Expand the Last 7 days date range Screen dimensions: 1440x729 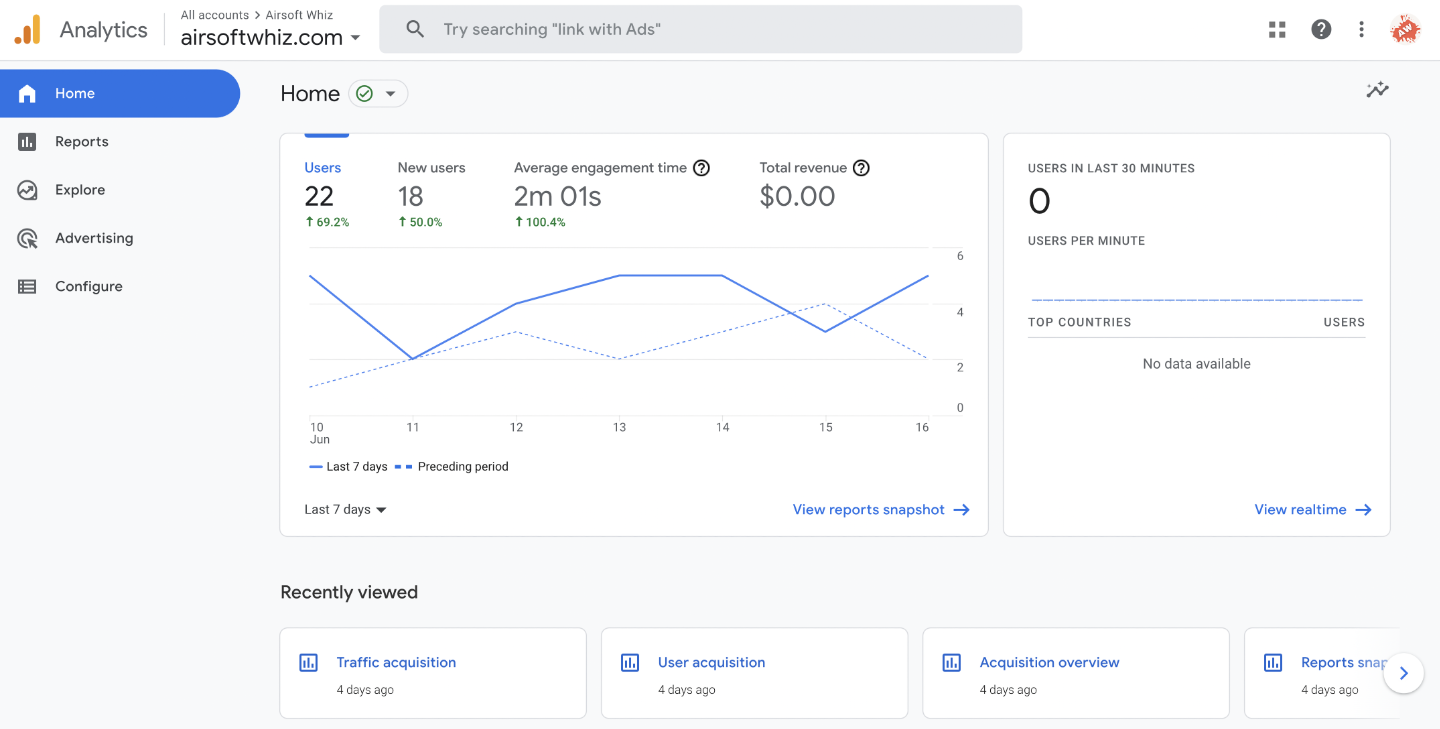pyautogui.click(x=345, y=510)
